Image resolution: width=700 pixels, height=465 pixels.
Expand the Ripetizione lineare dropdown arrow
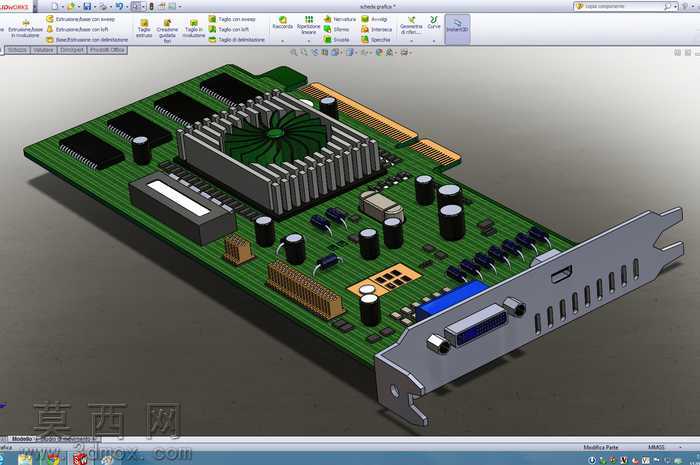point(308,41)
